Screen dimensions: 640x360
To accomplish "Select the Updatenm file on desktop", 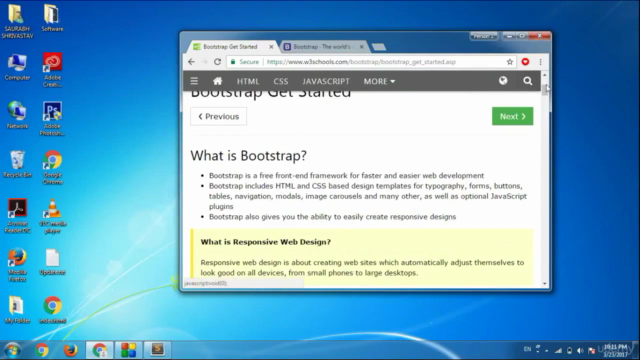I will coord(52,262).
